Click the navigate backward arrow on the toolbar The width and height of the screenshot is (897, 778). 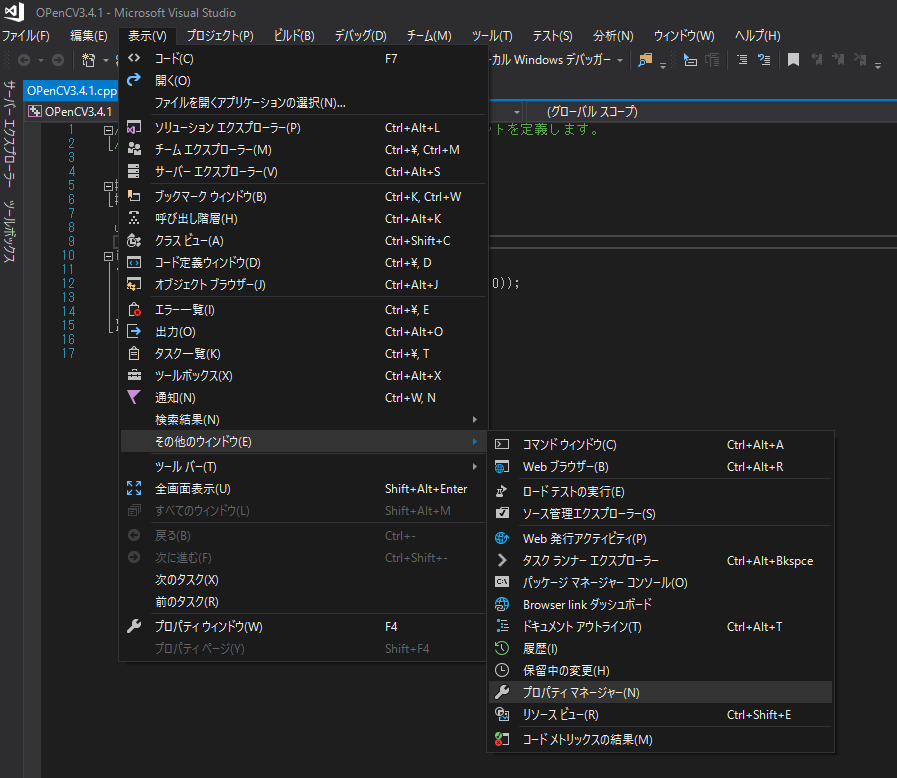(x=23, y=61)
